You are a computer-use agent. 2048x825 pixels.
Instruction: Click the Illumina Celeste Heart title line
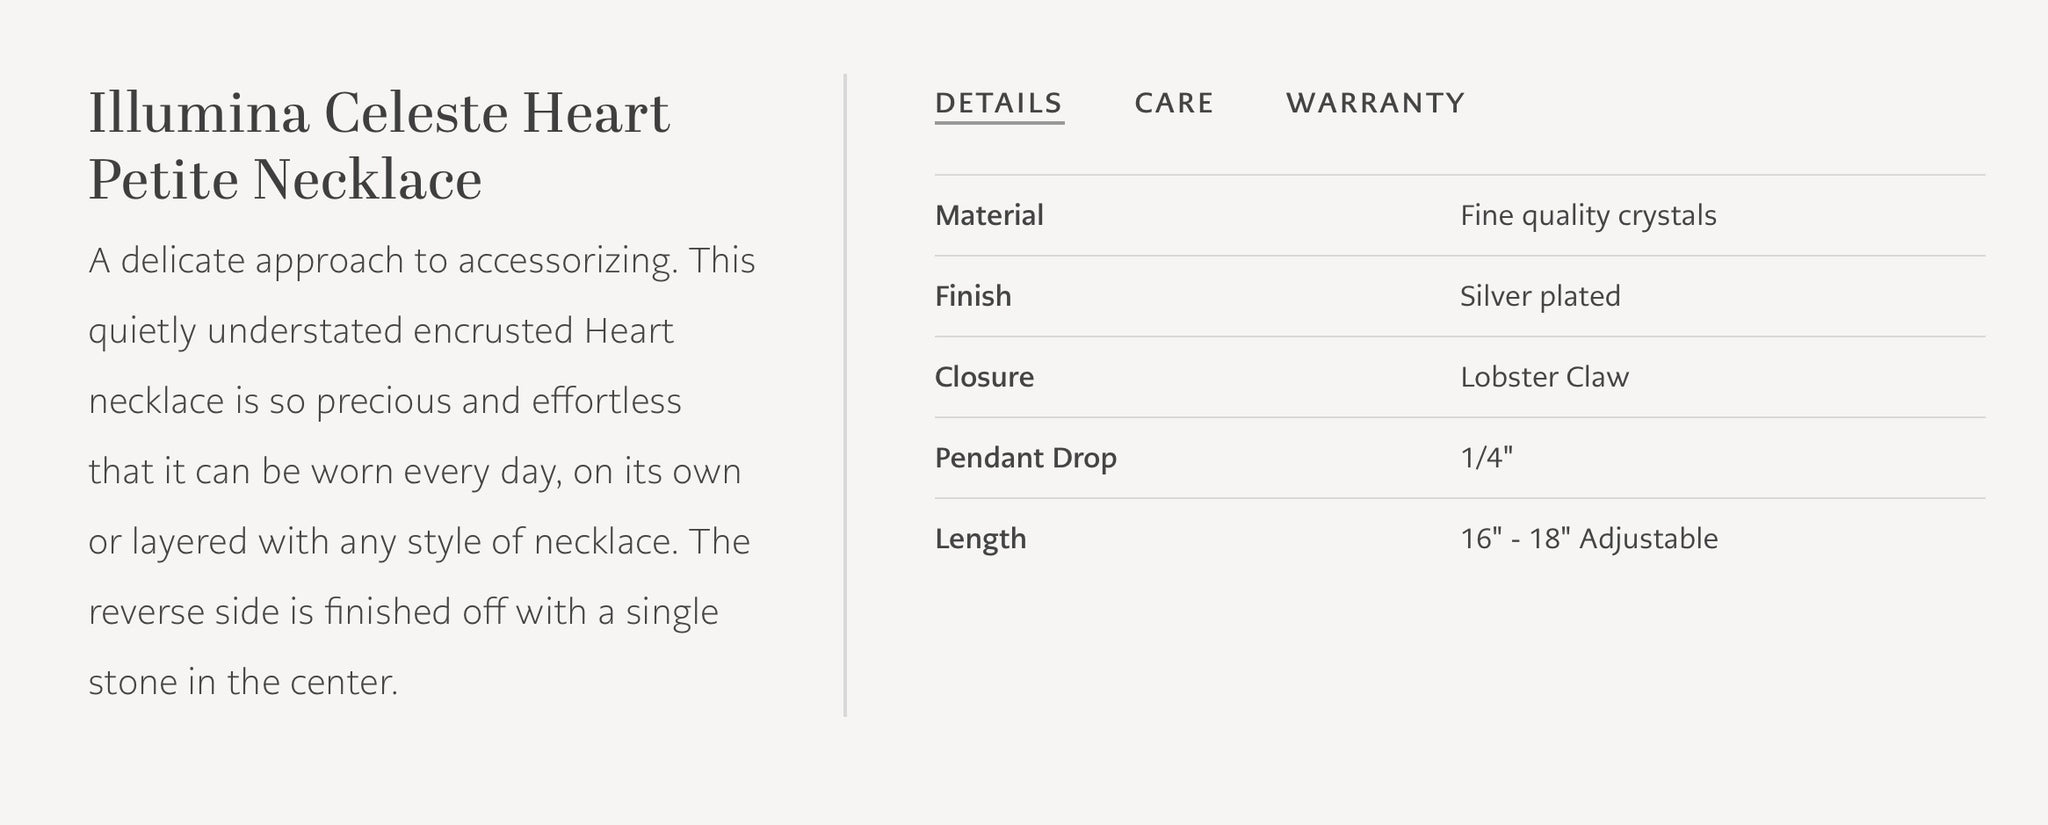pos(379,112)
